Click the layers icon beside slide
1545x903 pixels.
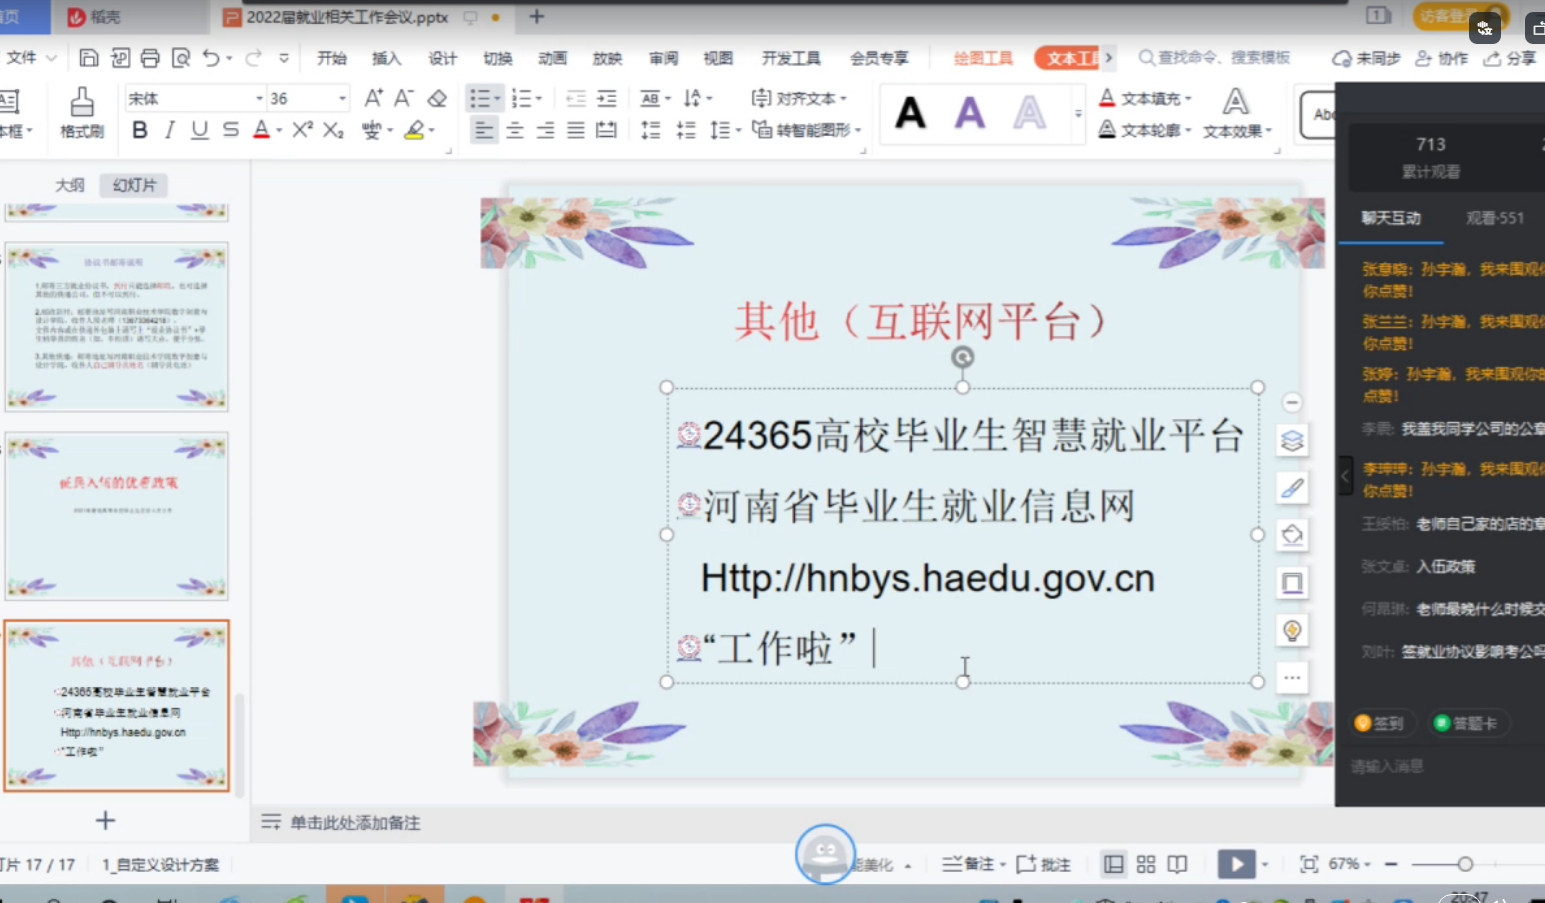point(1292,440)
